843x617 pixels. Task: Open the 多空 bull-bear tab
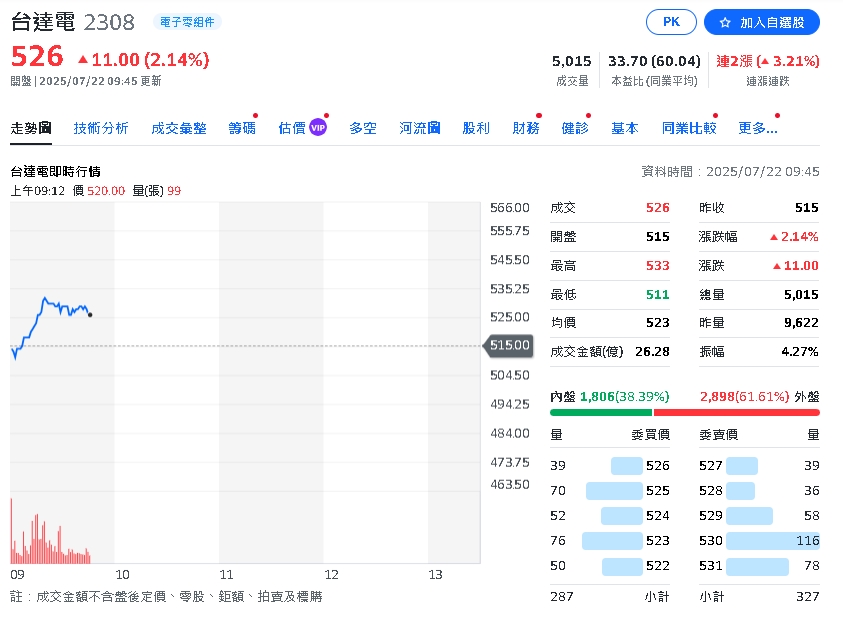[x=363, y=128]
